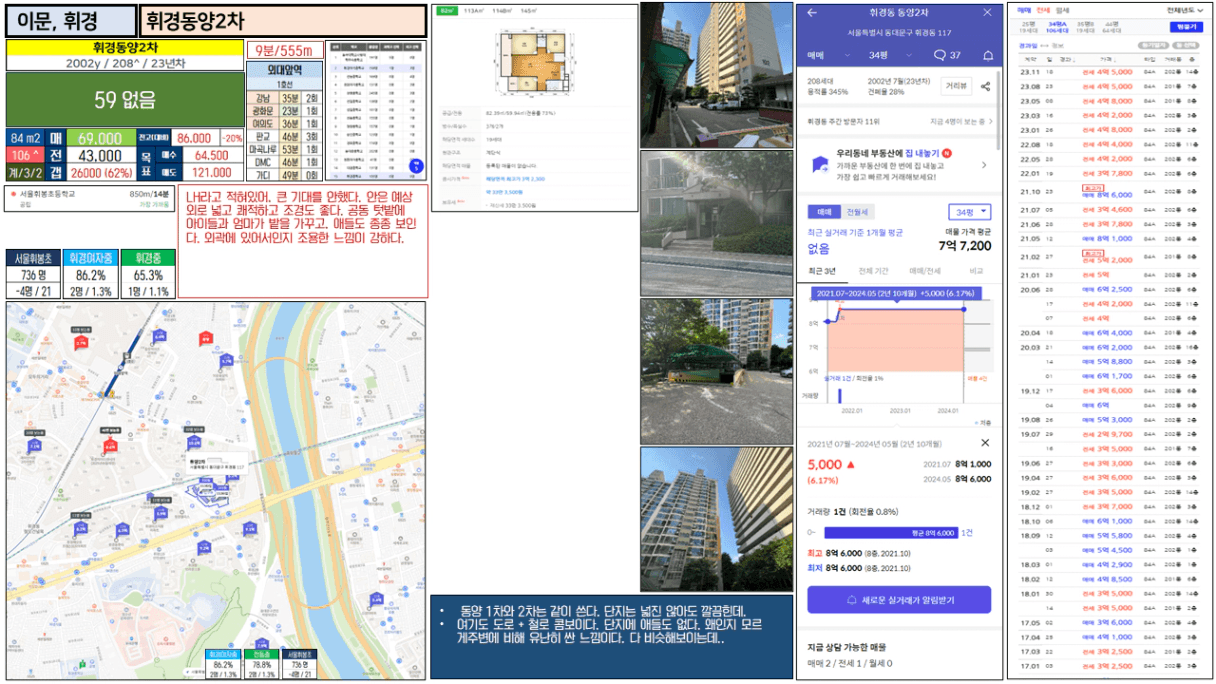Screen dimensions: 1216x684
Task: Click the blue 평형 button in the transaction list
Action: (1187, 27)
